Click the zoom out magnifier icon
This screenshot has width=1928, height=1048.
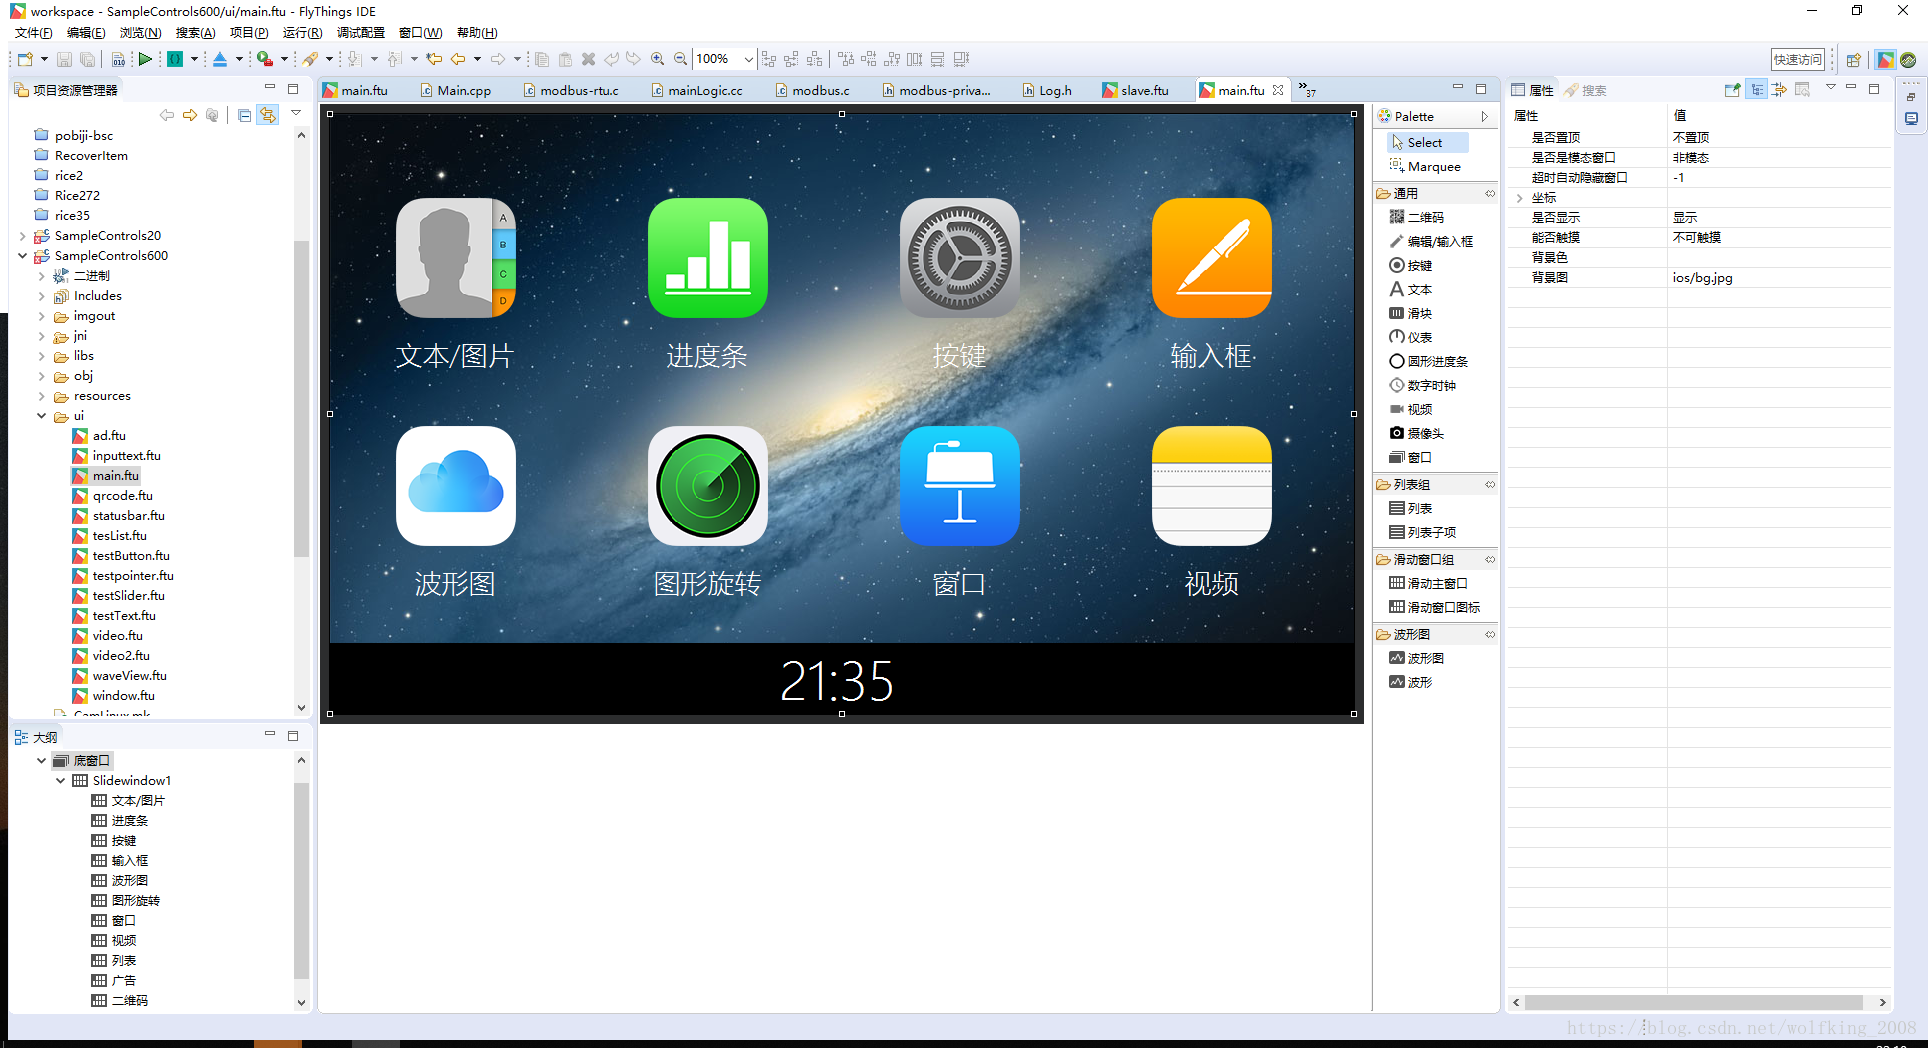[680, 59]
